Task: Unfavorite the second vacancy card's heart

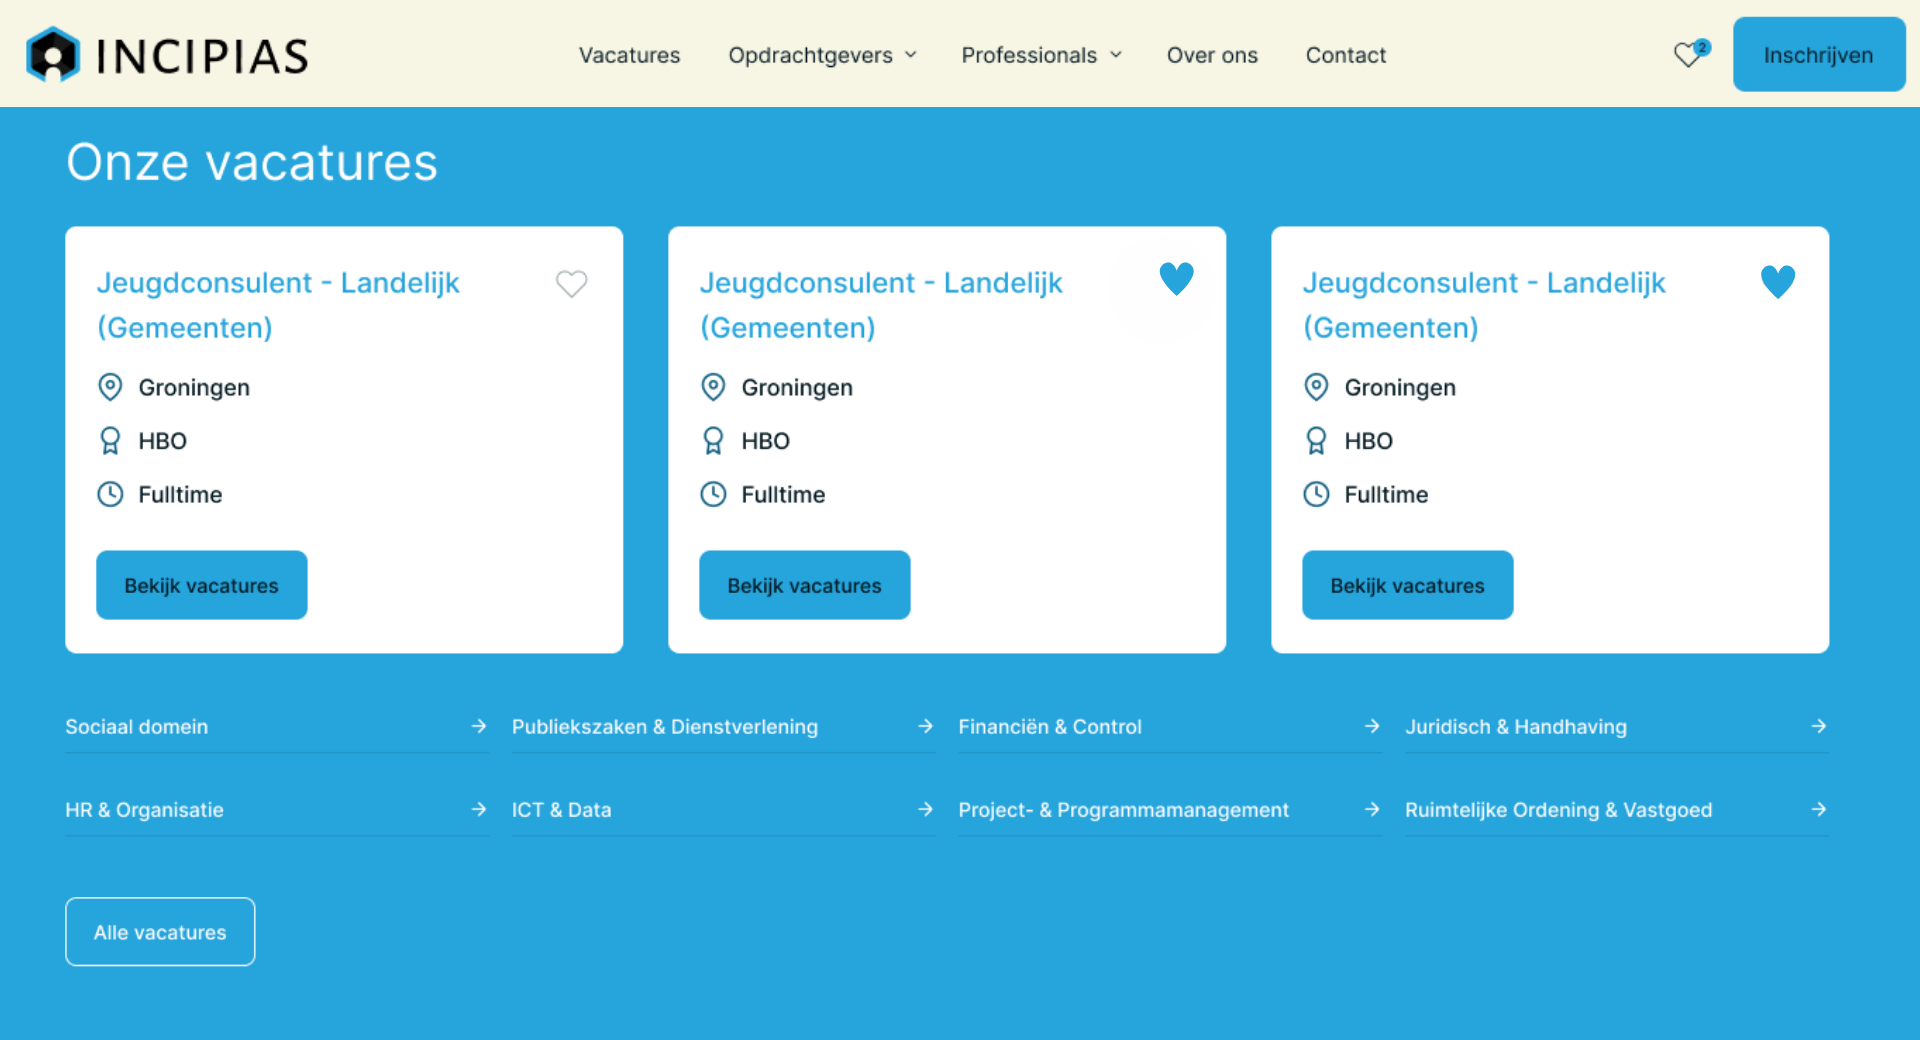Action: (1176, 279)
